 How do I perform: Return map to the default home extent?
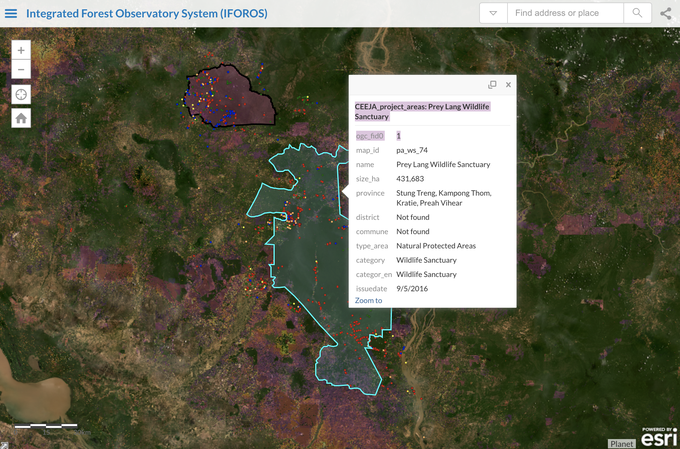[x=21, y=118]
